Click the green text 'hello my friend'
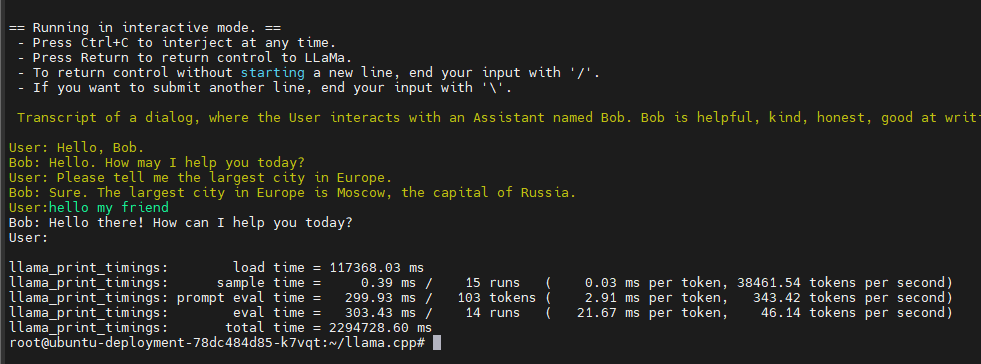 click(x=109, y=208)
